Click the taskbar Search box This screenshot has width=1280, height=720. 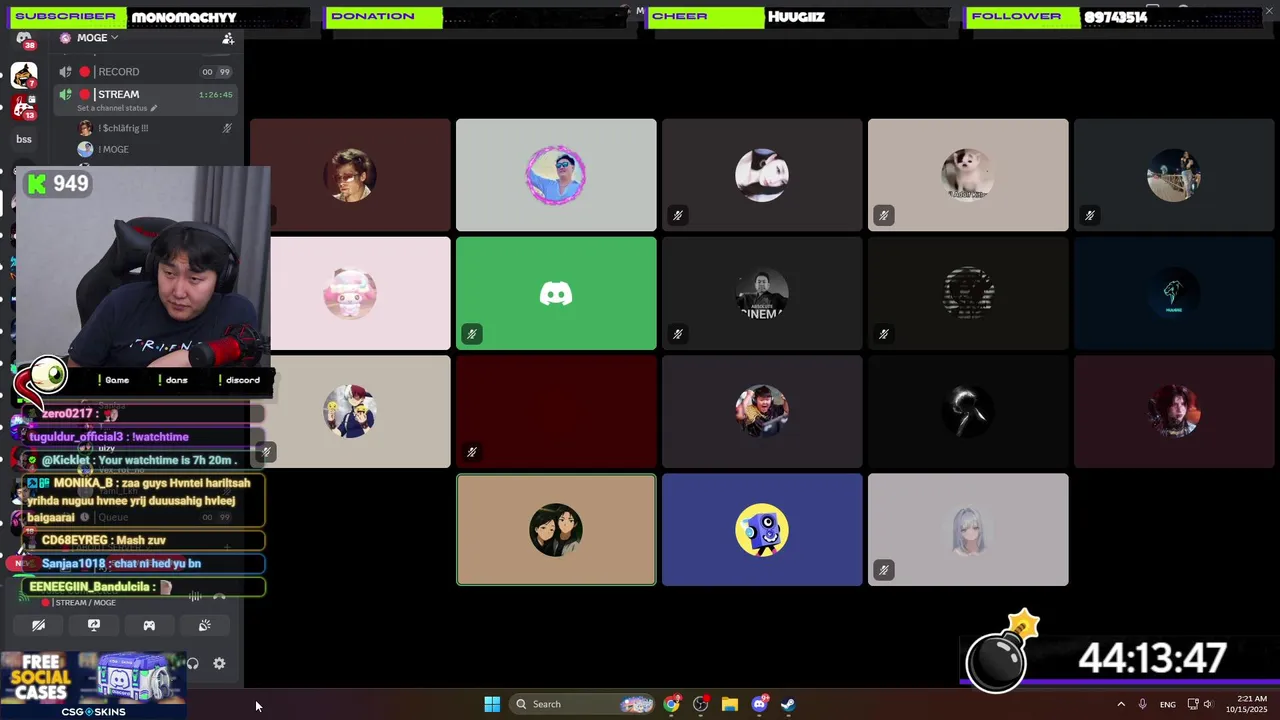pos(584,704)
